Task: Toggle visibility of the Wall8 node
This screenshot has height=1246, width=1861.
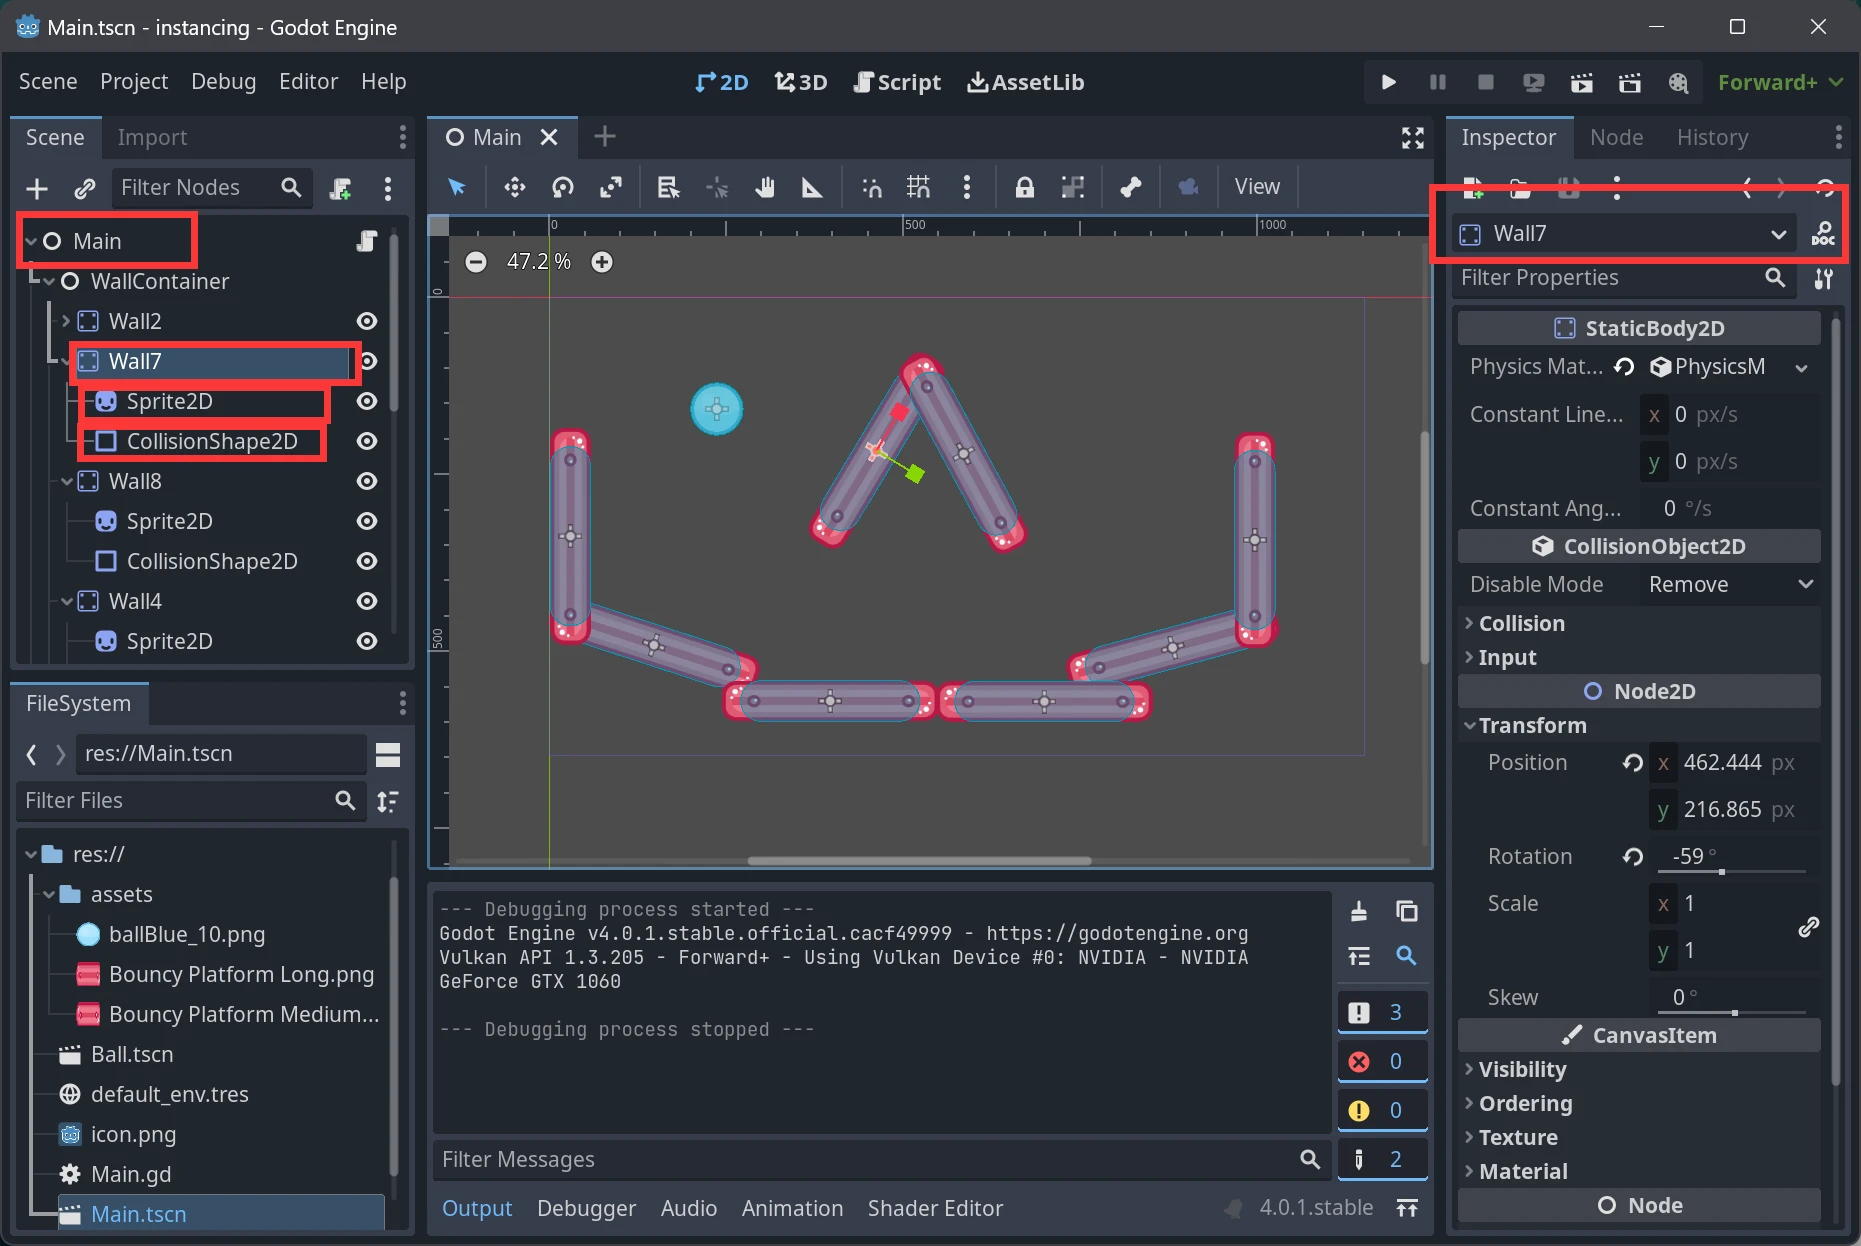Action: (x=366, y=481)
